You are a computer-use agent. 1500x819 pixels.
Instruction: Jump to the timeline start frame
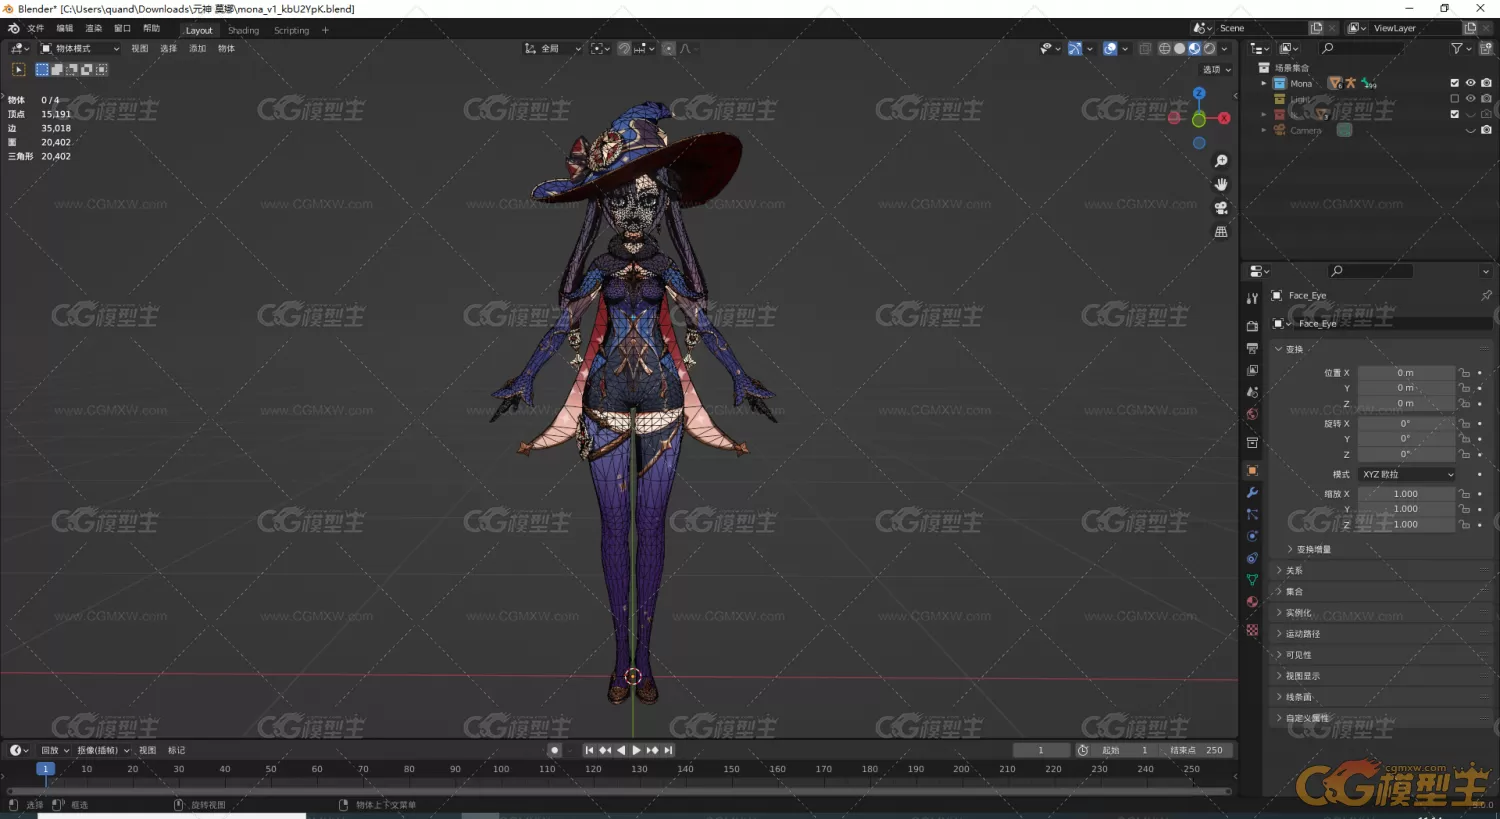[x=589, y=750]
